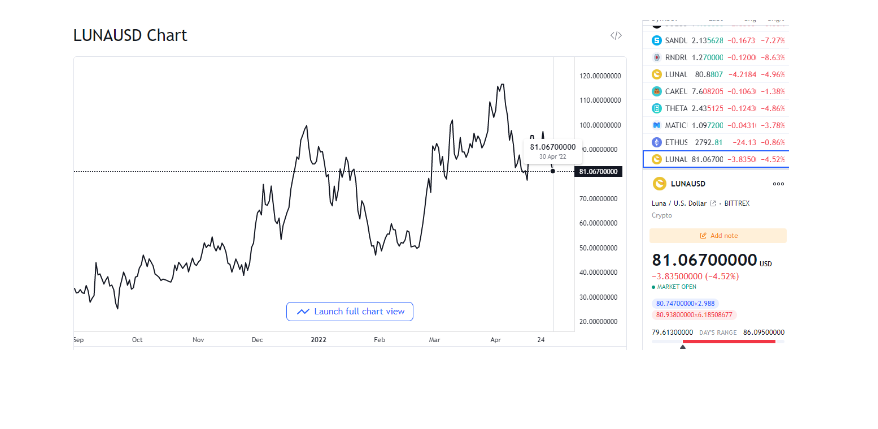Click the 2022 label on time axis
Image resolution: width=878 pixels, height=429 pixels.
pos(318,340)
